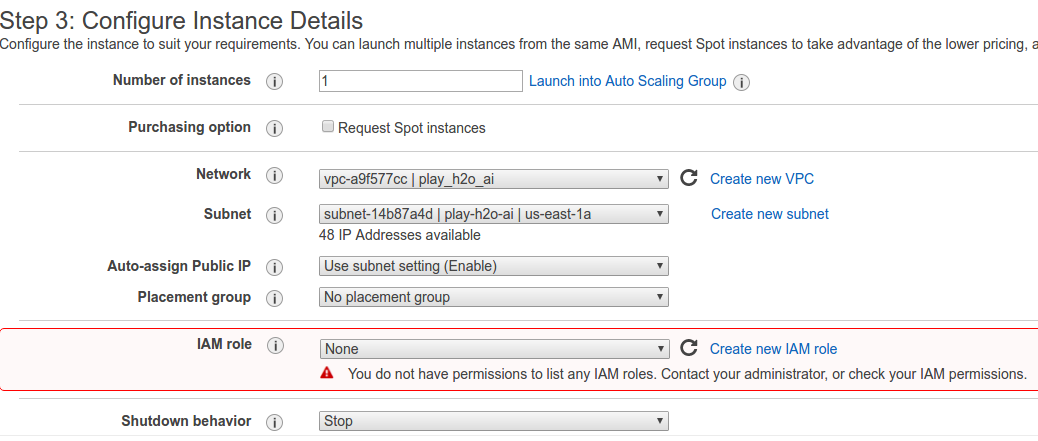
Task: Expand the Auto-assign Public IP dropdown
Action: click(494, 266)
